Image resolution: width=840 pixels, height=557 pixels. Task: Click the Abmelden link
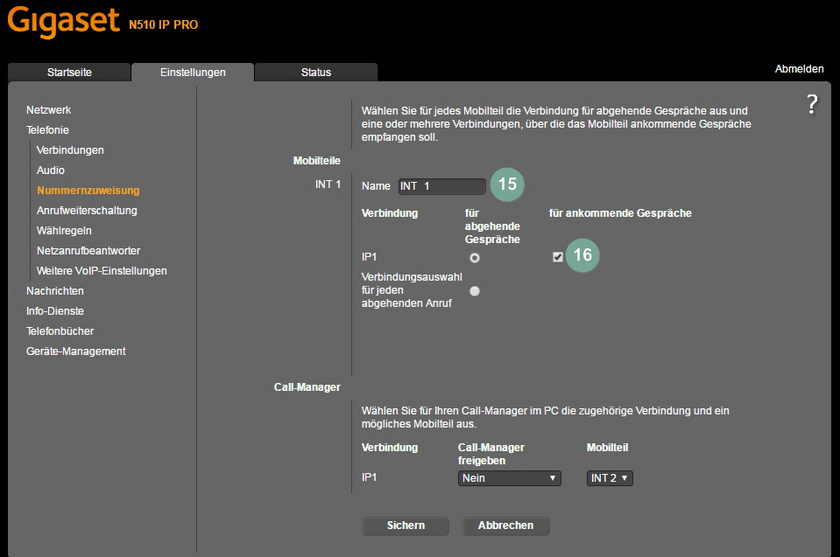[x=799, y=69]
